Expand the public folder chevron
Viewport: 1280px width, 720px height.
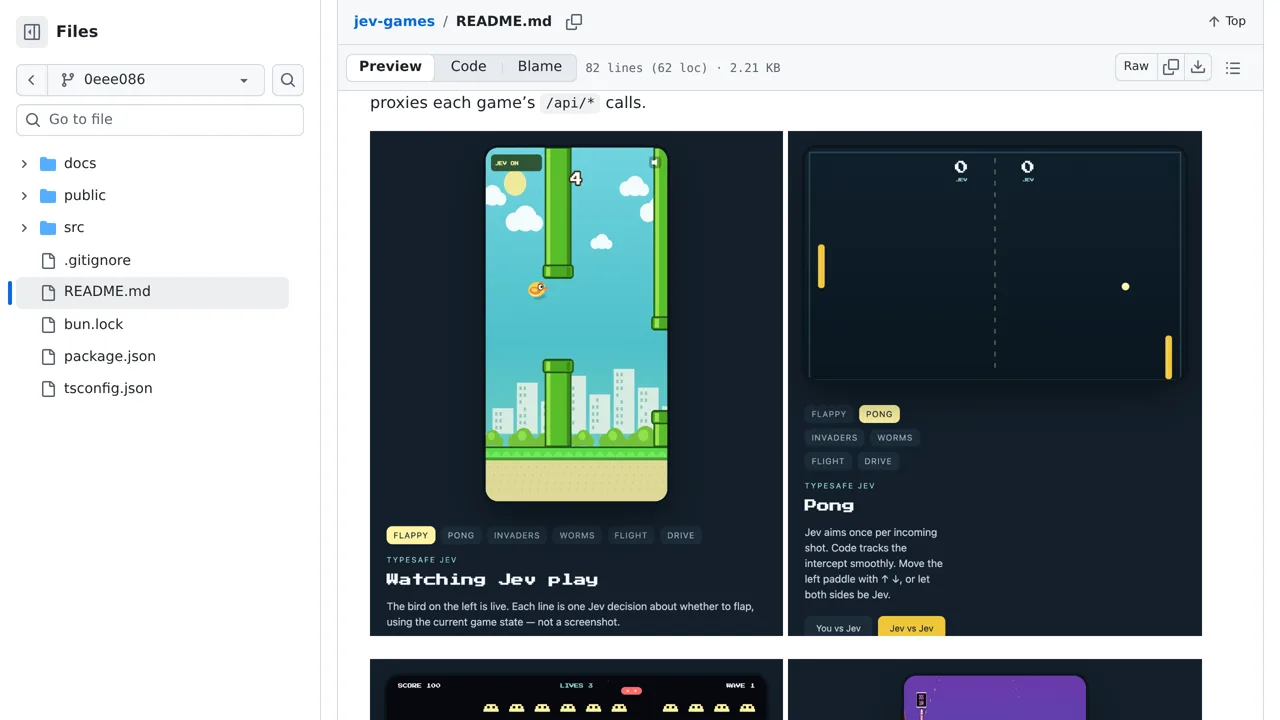[x=24, y=195]
